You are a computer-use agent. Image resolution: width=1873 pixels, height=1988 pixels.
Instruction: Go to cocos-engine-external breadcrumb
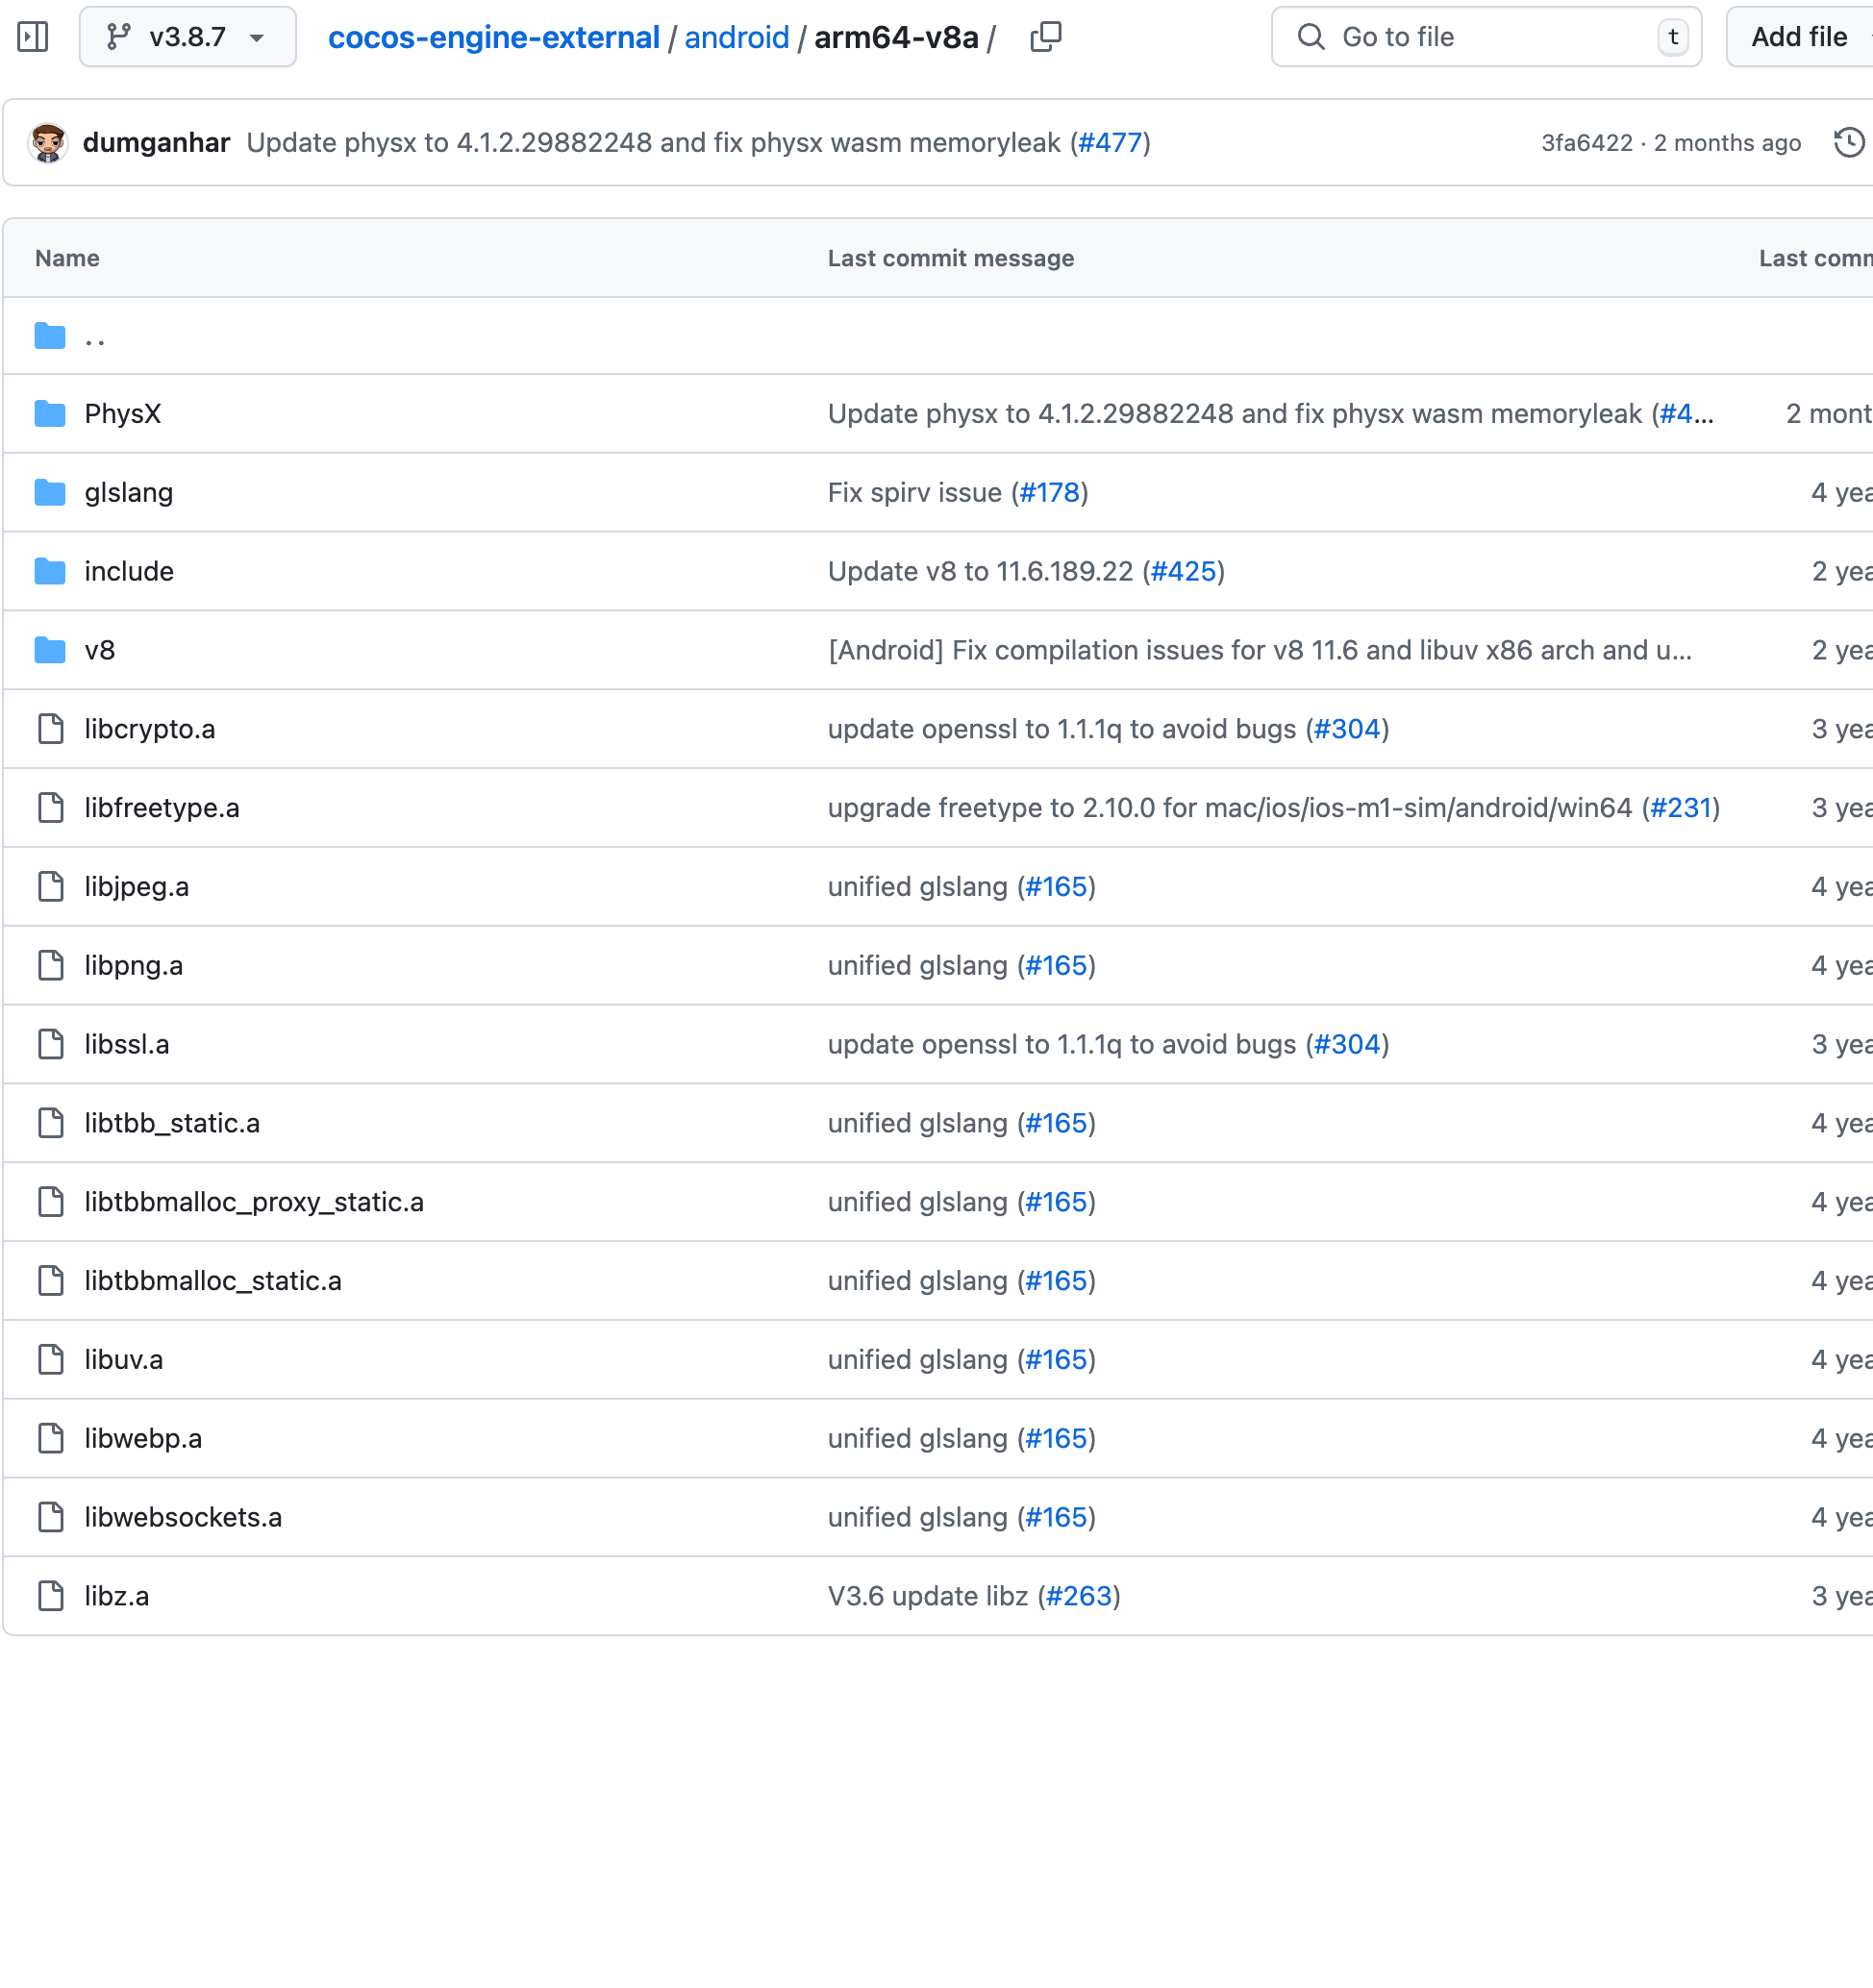coord(493,37)
